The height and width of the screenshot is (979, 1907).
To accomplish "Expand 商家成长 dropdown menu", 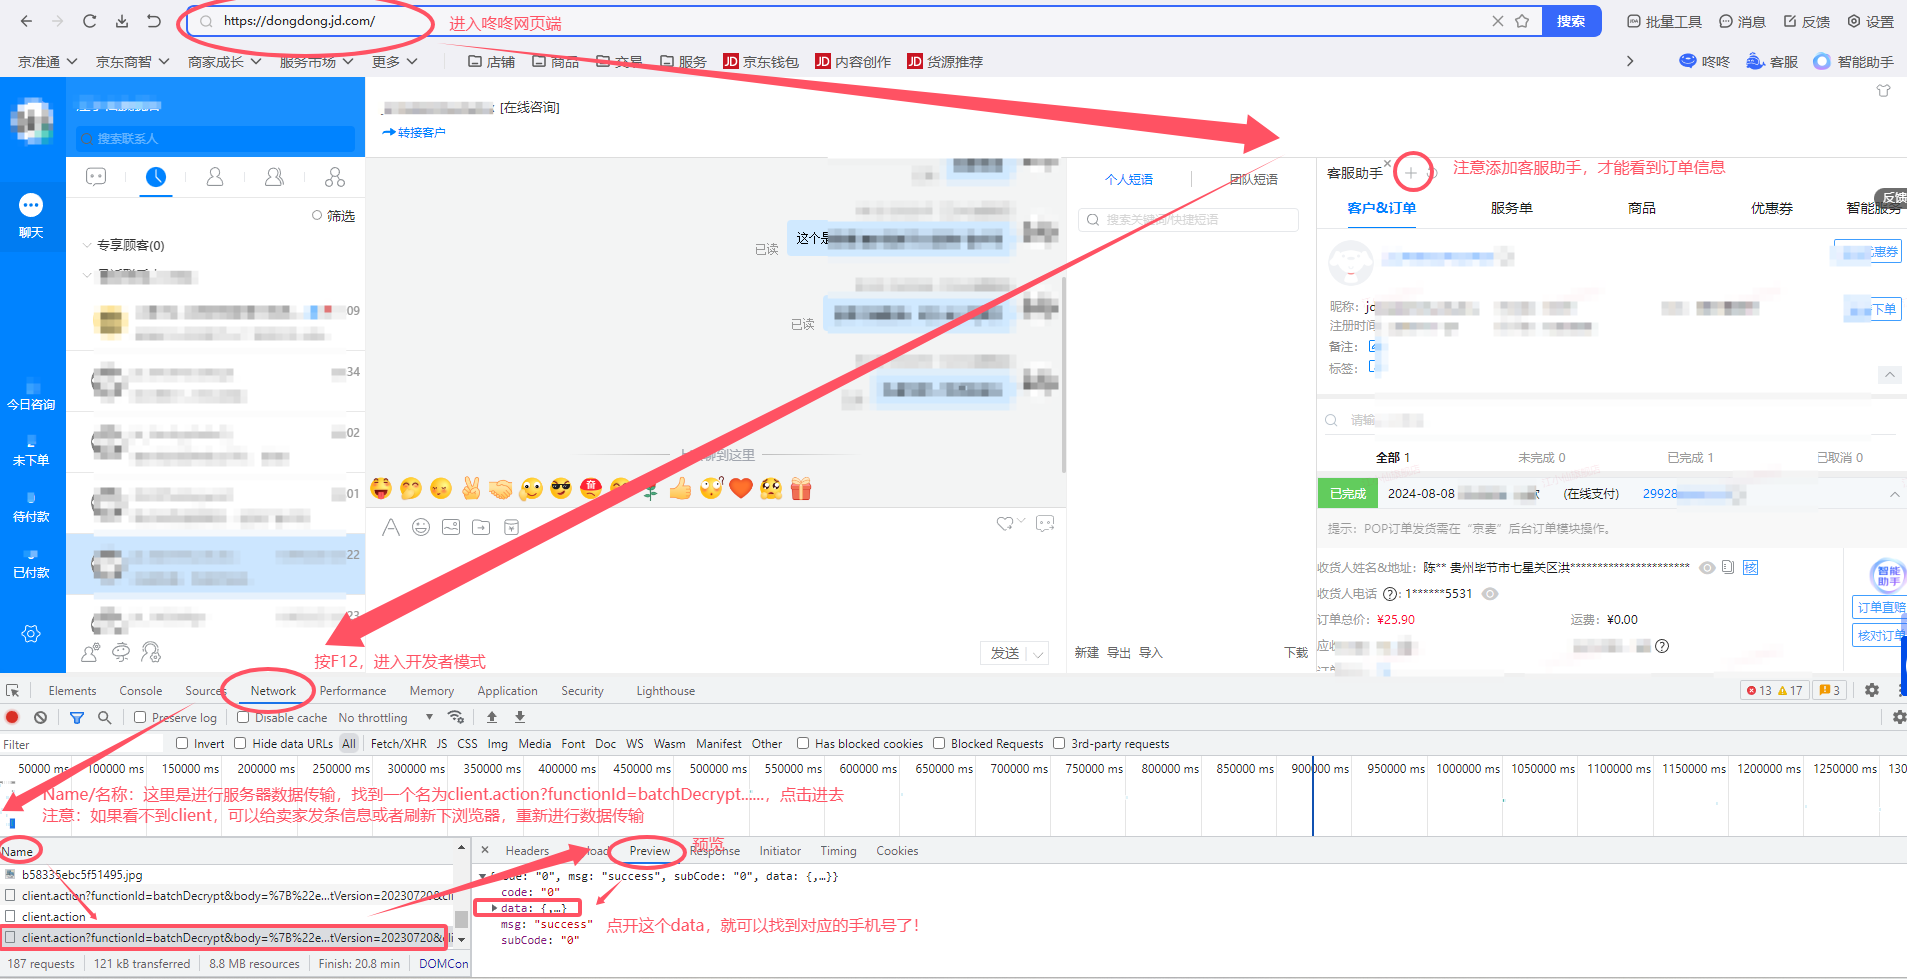I will click(x=225, y=62).
